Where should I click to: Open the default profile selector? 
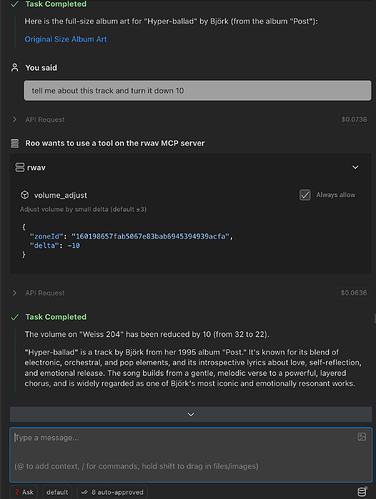(x=57, y=492)
